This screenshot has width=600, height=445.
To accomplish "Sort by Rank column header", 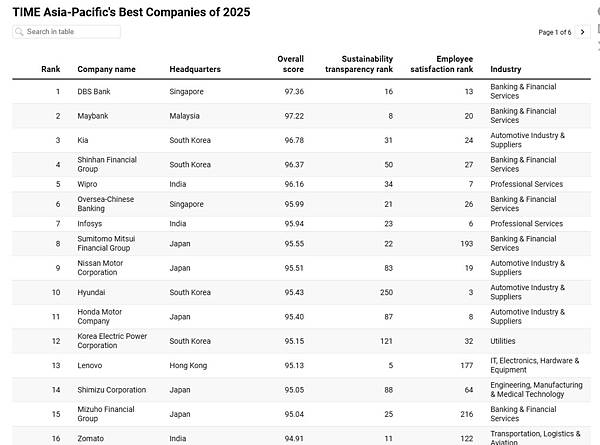I will (x=51, y=69).
